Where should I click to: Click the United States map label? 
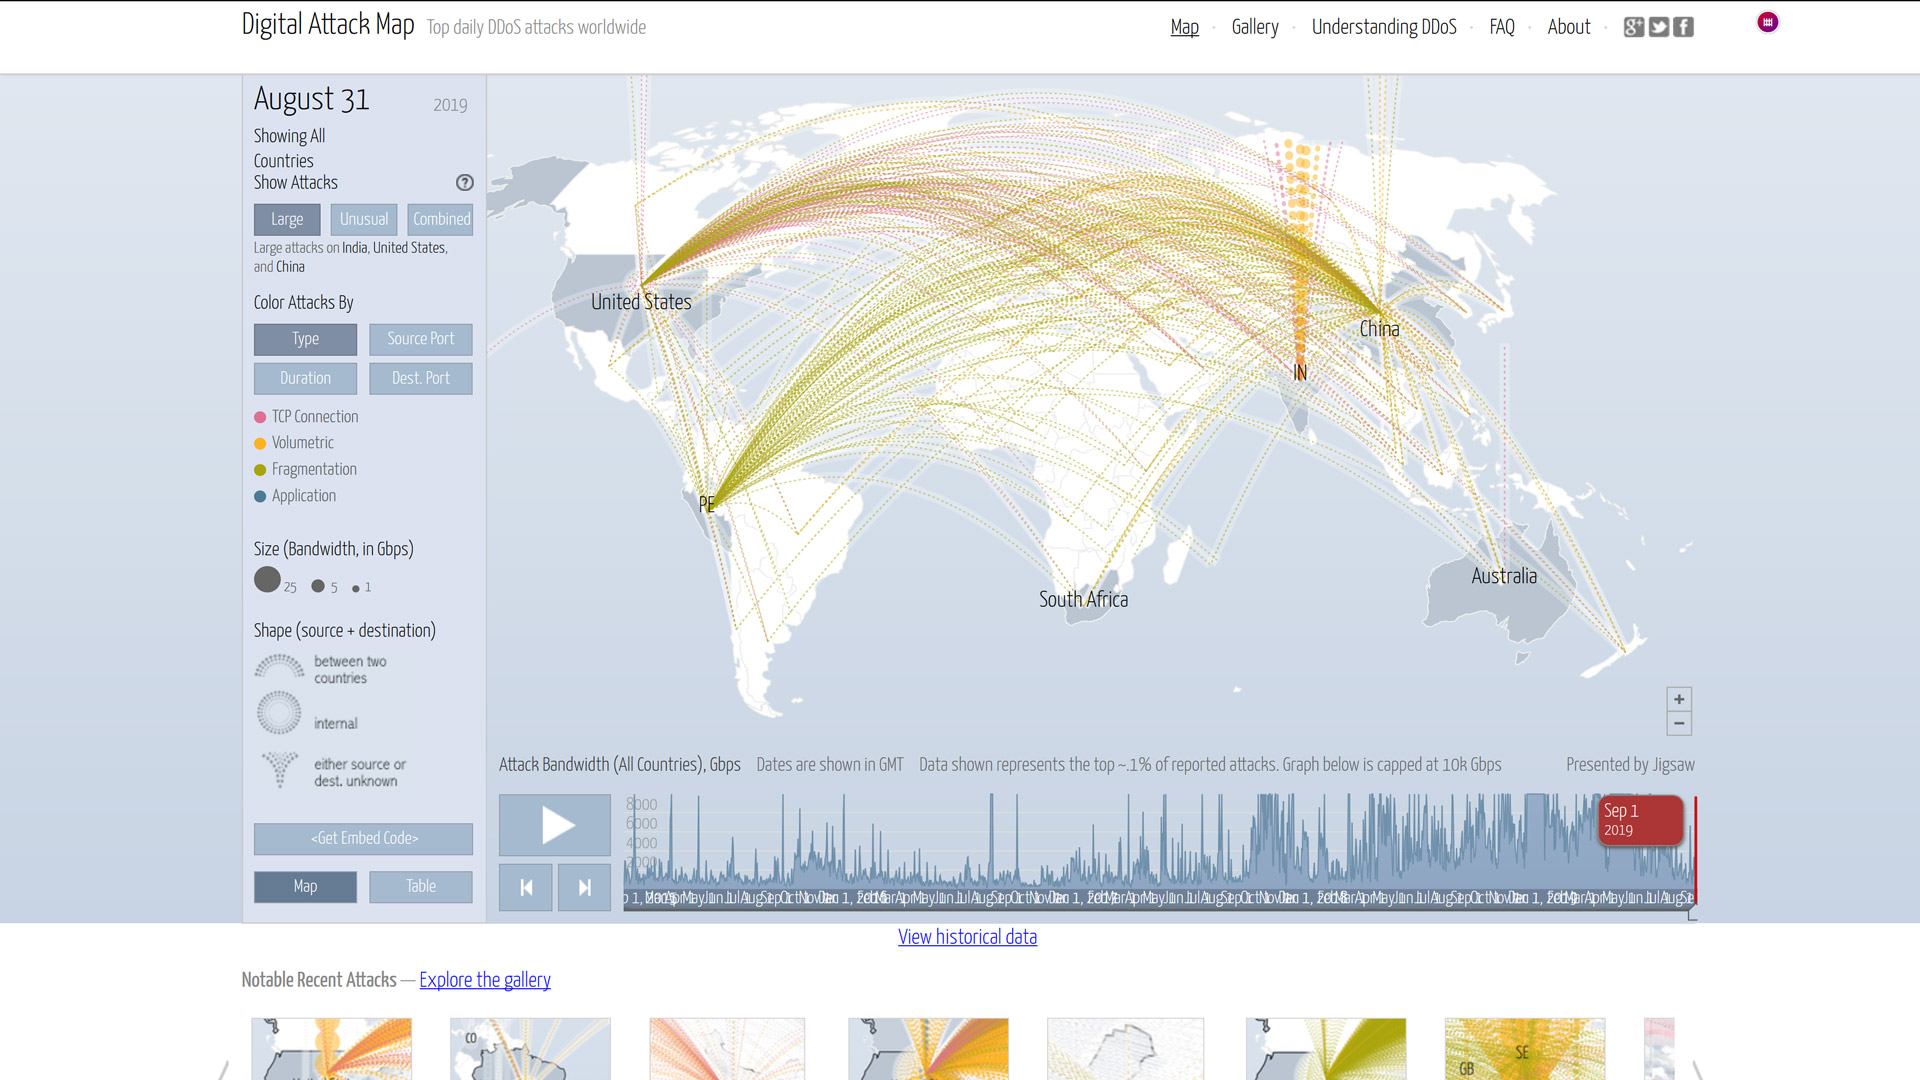[x=641, y=302]
